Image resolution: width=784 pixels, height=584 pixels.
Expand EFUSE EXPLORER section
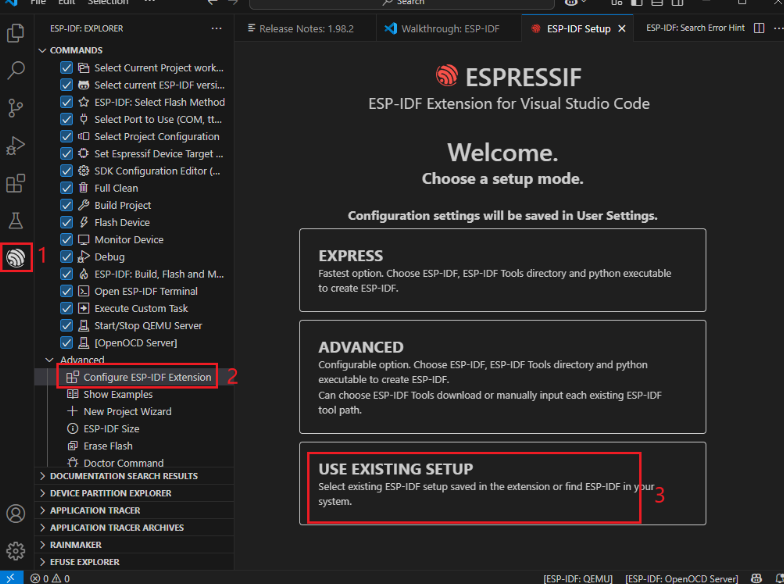coord(134,562)
